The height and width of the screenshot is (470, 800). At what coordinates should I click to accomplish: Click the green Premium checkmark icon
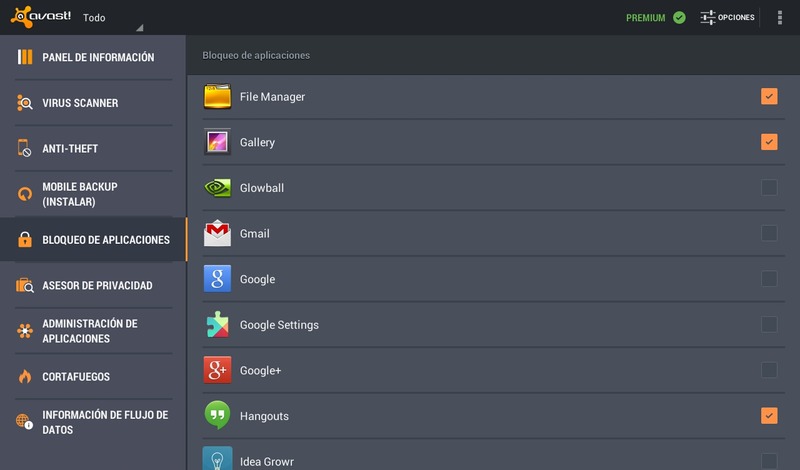pos(679,17)
